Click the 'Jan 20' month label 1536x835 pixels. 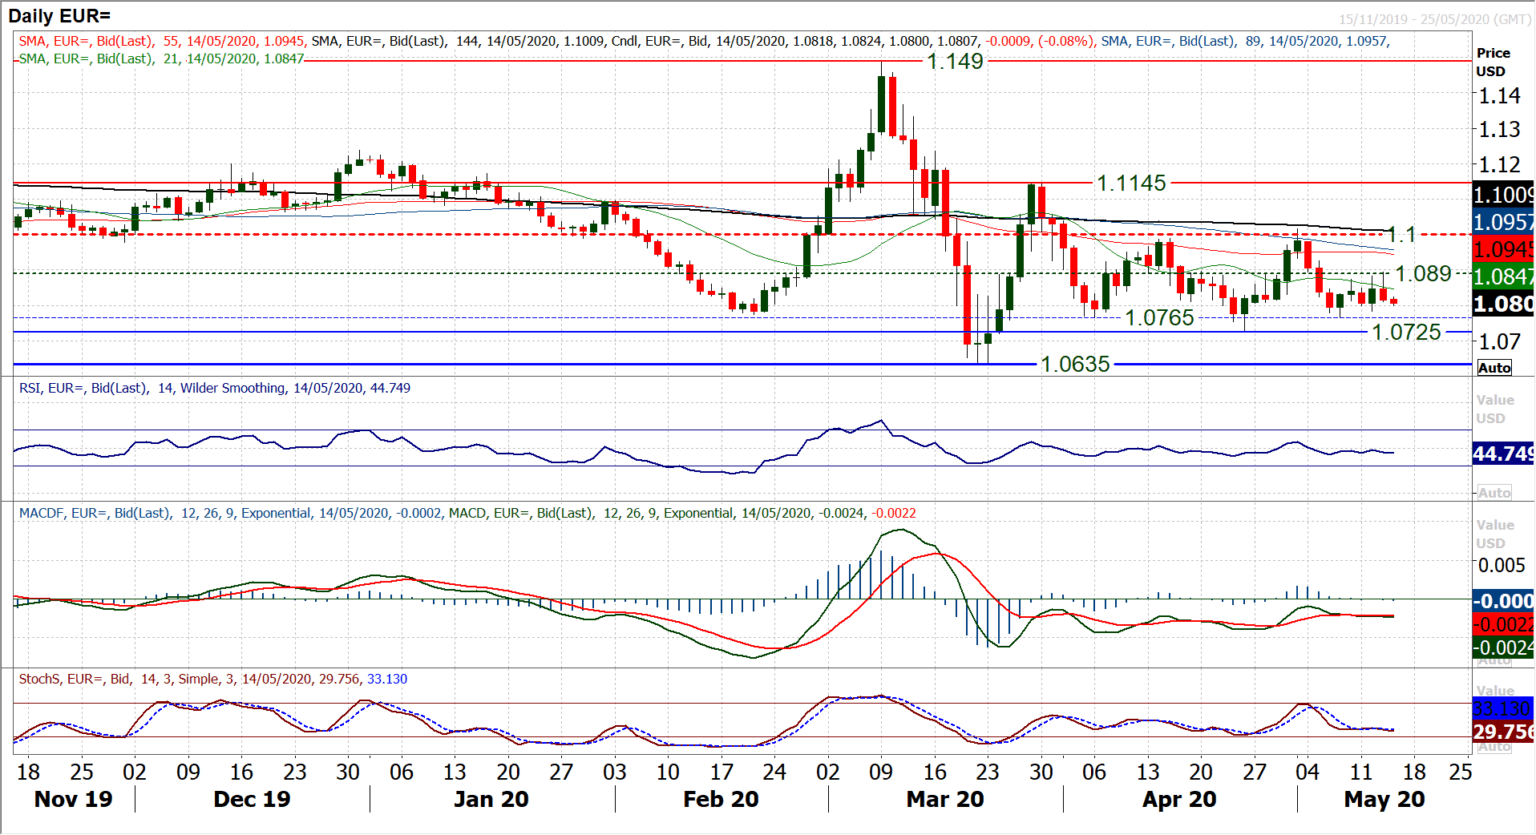(x=490, y=800)
